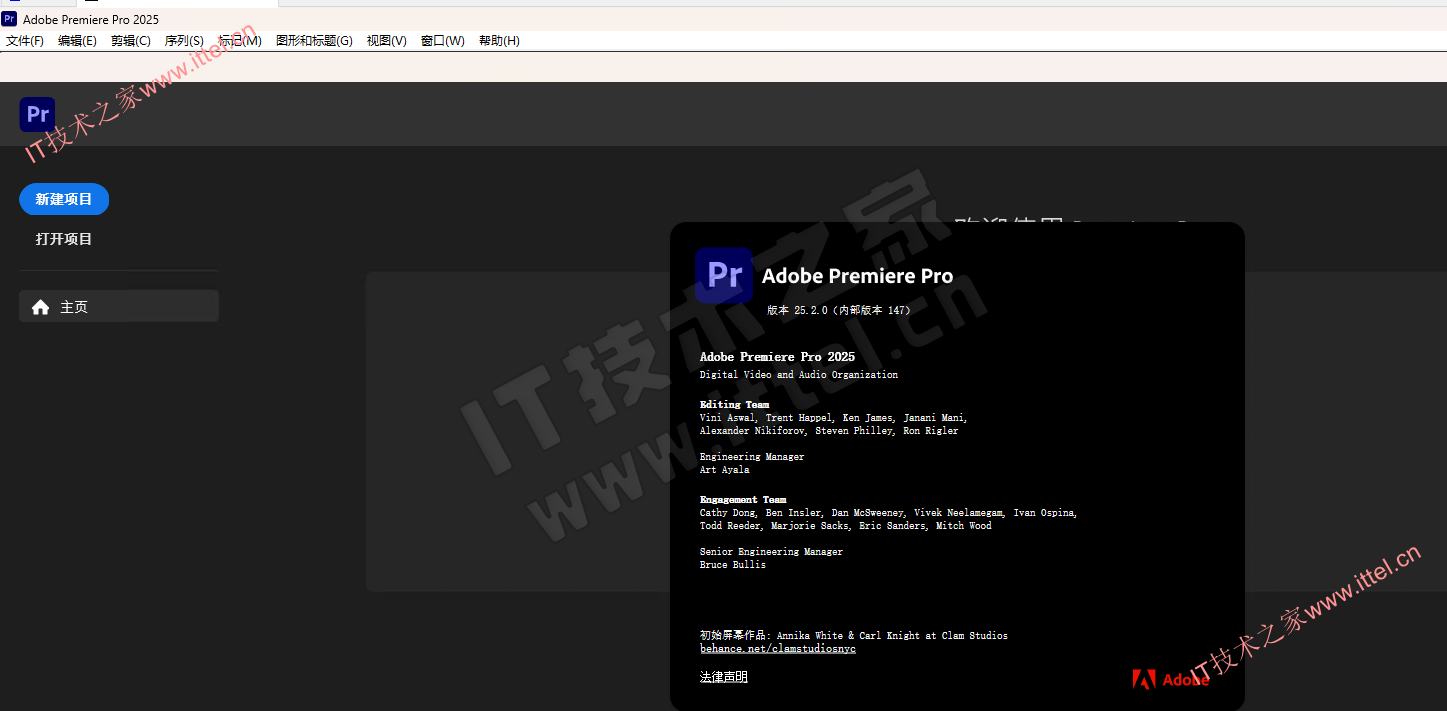Click the 初始屏幕作品 splash credit line
This screenshot has width=1447, height=711.
[x=854, y=635]
